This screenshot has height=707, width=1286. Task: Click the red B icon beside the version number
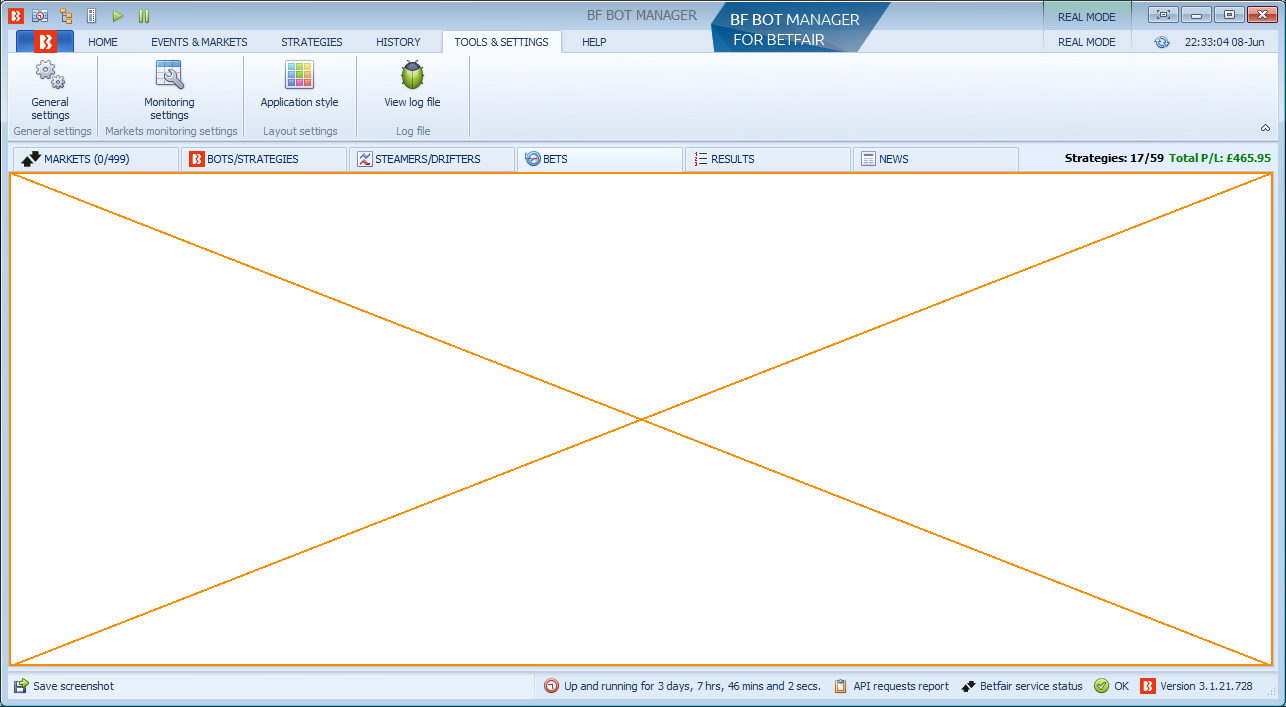coord(1148,686)
